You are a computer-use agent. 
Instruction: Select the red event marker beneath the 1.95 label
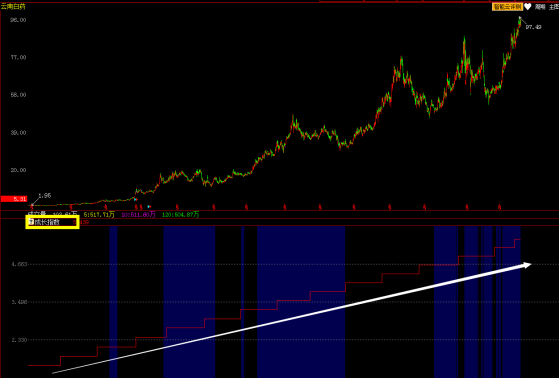[x=32, y=206]
